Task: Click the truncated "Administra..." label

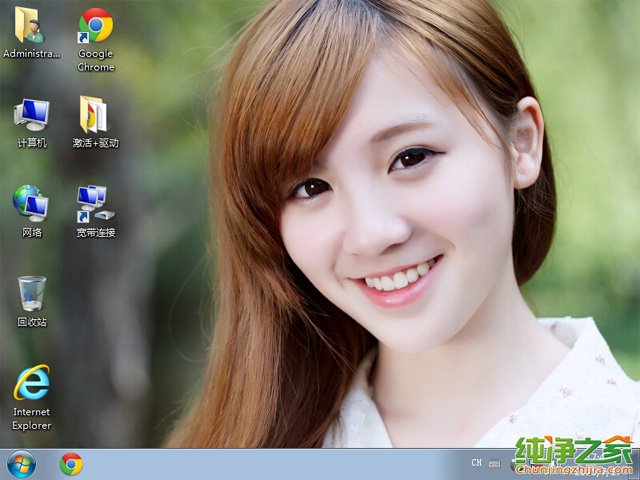Action: coord(32,53)
